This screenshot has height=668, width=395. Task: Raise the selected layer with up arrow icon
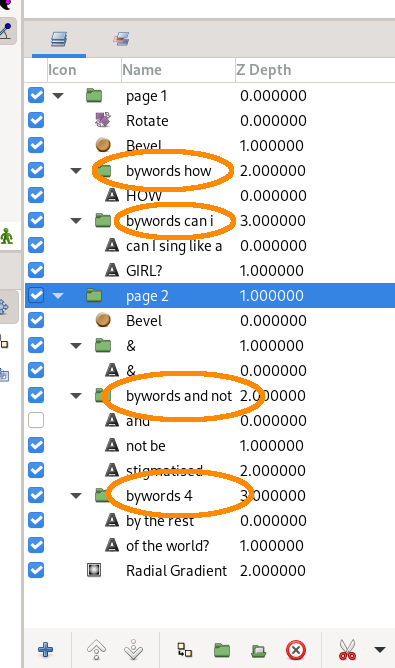[97, 650]
